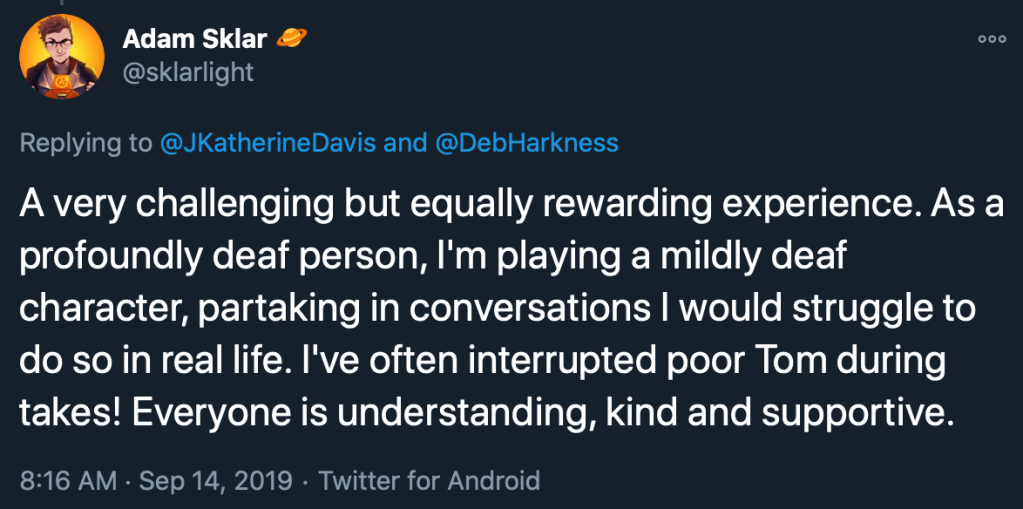Open the @DebHarkness mention
Viewport: 1023px width, 509px height.
click(527, 143)
